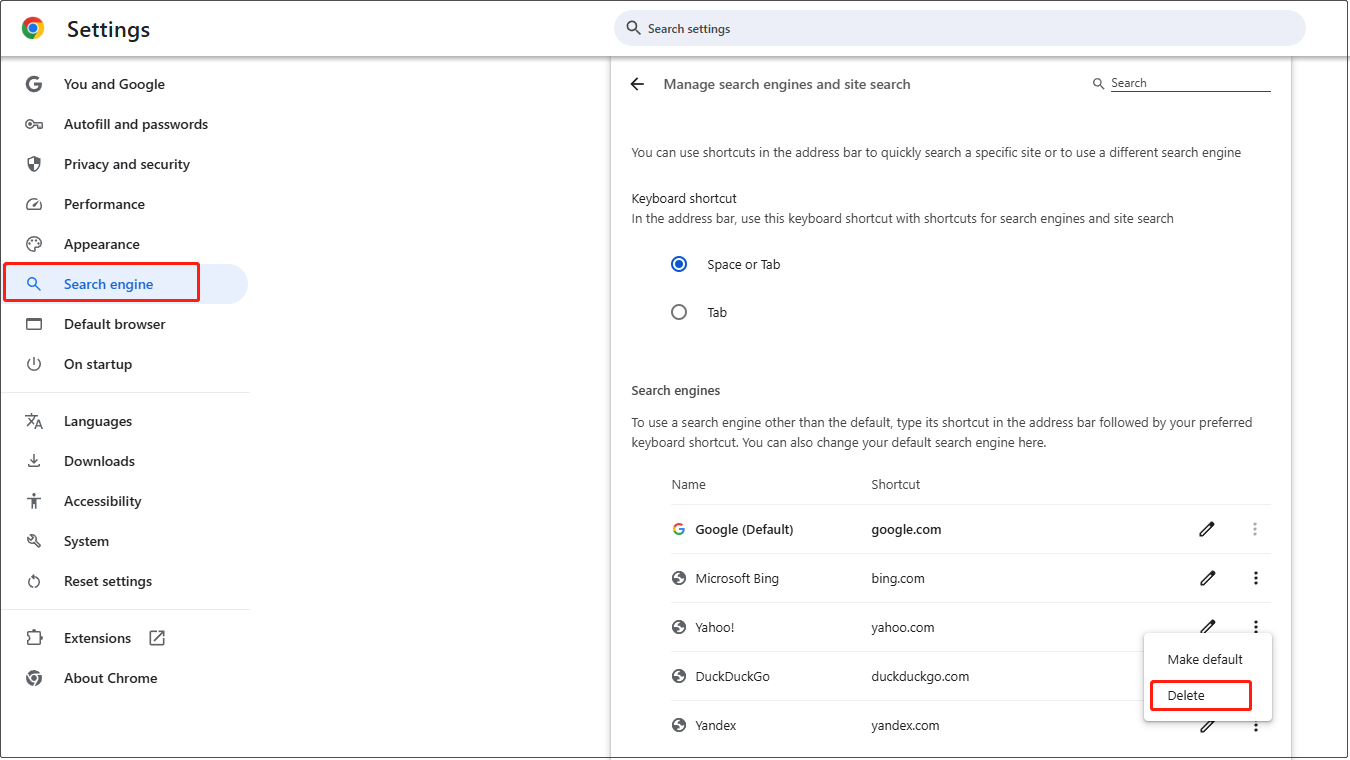1350x760 pixels.
Task: Open Appearance settings
Action: (x=102, y=244)
